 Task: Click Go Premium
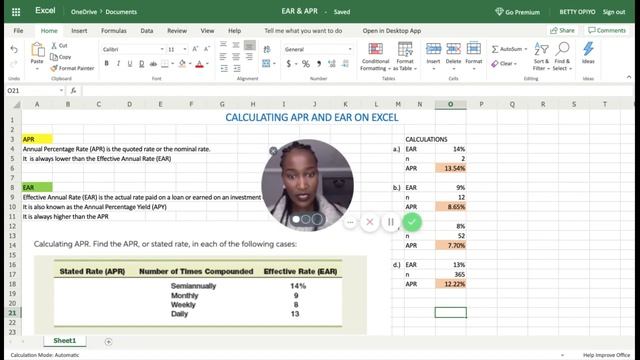pos(518,12)
